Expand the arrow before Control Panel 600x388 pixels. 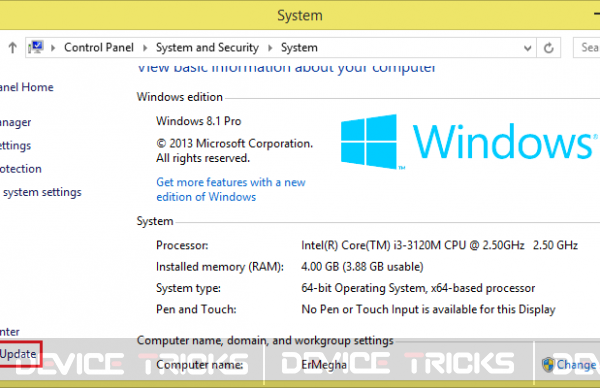pos(53,48)
